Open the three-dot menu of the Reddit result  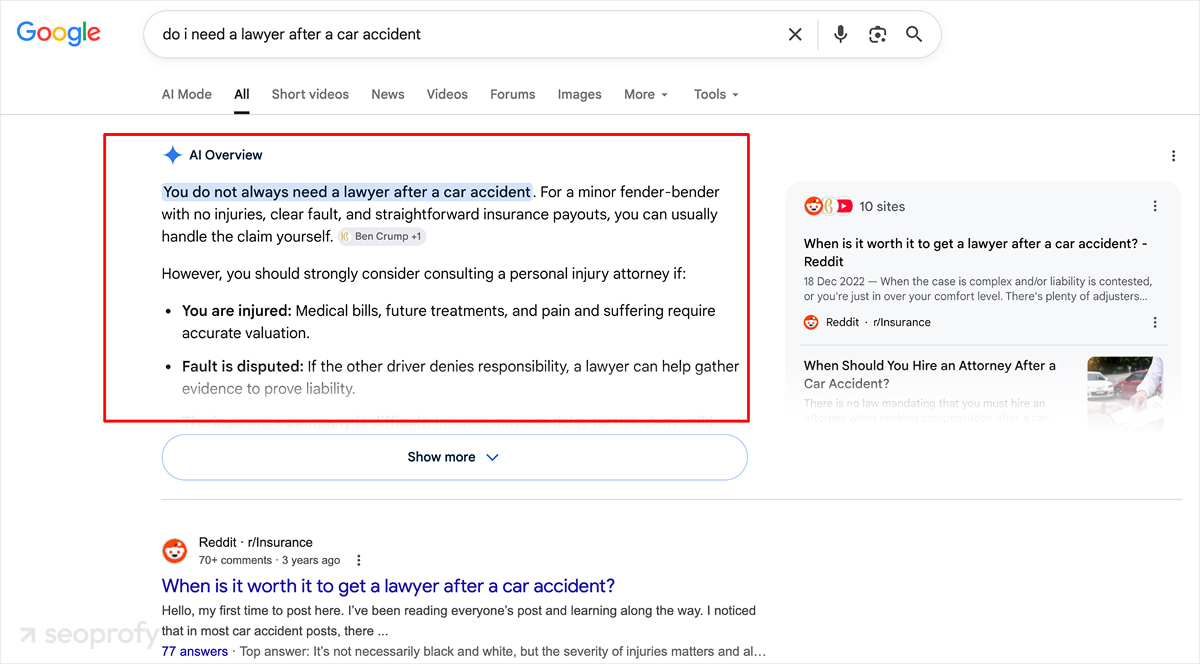coord(359,560)
